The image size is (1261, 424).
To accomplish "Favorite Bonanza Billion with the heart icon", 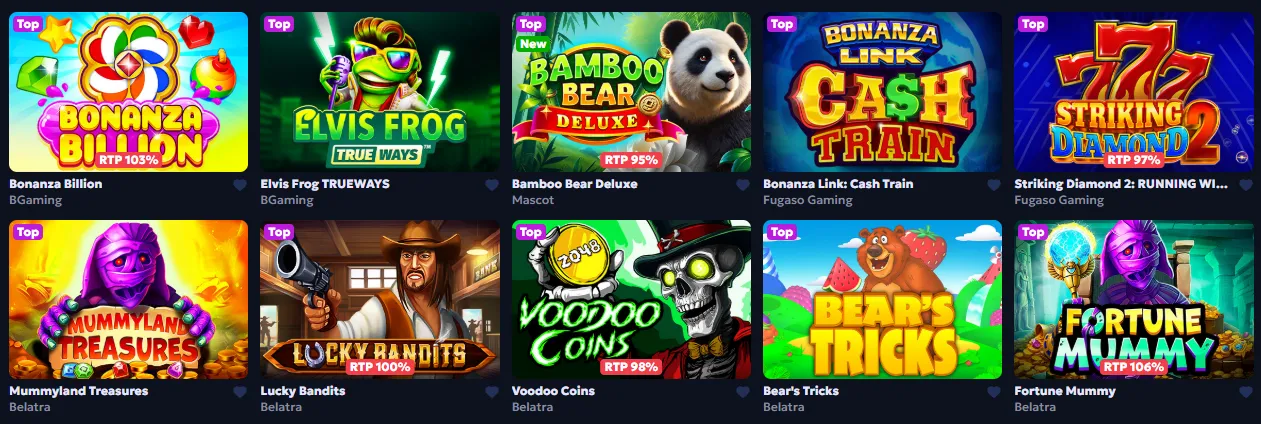I will click(240, 185).
